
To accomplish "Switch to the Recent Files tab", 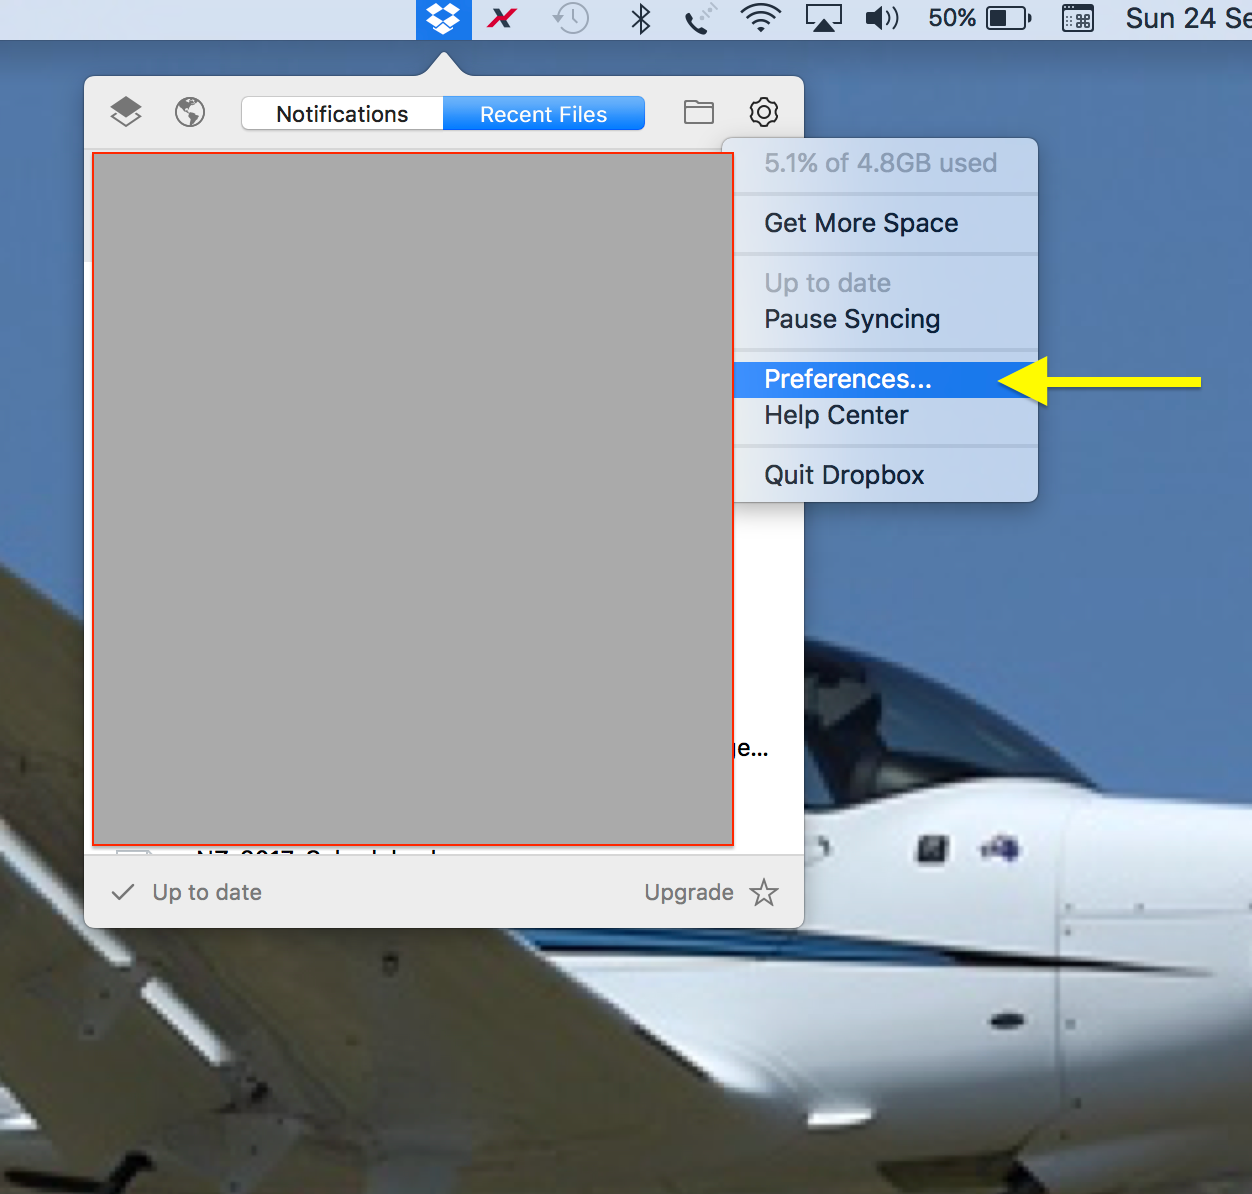I will point(544,114).
